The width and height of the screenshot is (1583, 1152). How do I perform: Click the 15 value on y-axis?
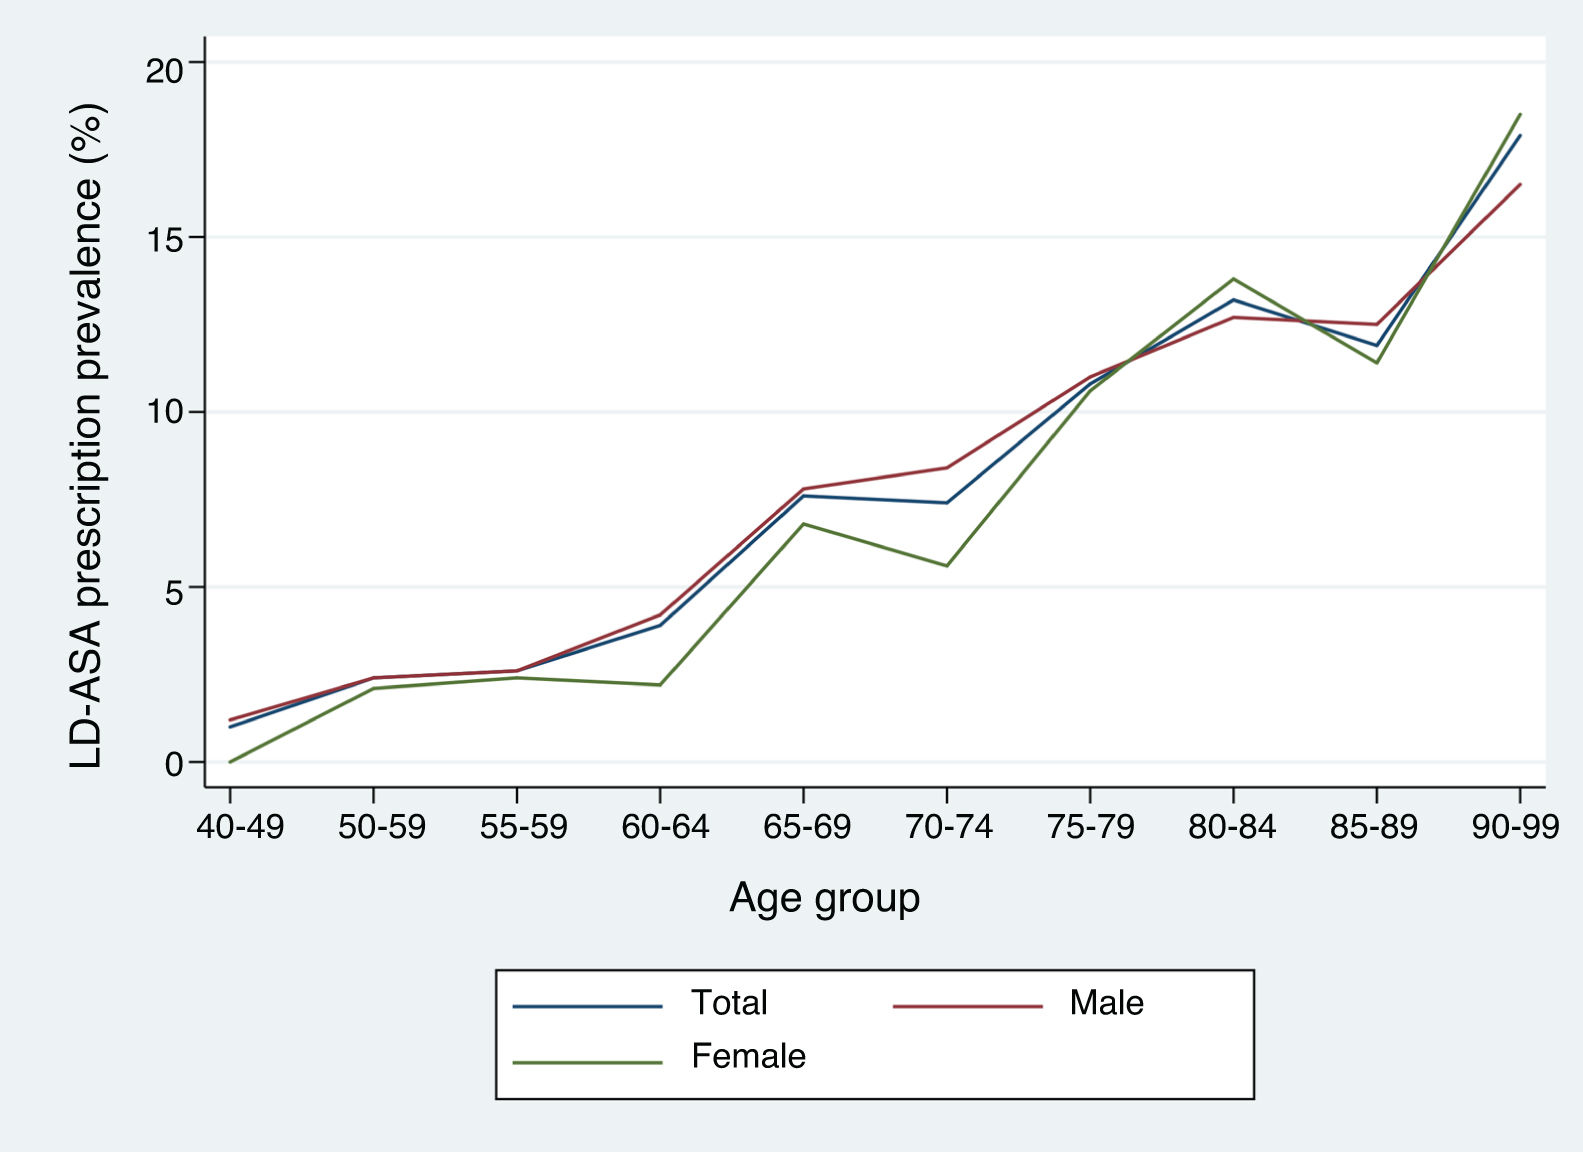click(166, 240)
